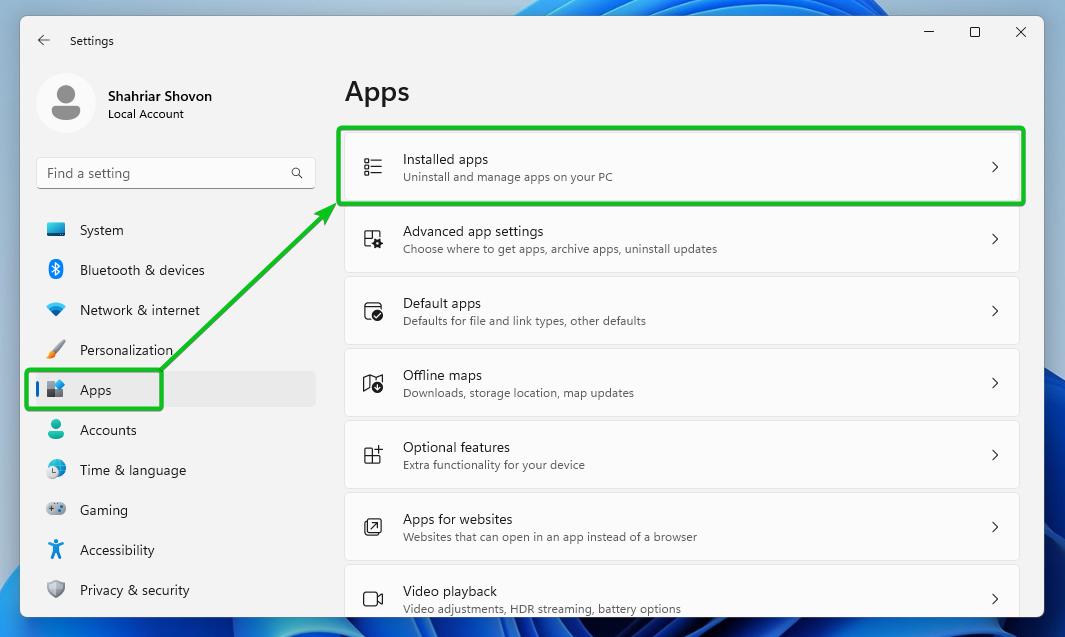Click the Offline maps download icon
Image resolution: width=1065 pixels, height=637 pixels.
pyautogui.click(x=373, y=382)
